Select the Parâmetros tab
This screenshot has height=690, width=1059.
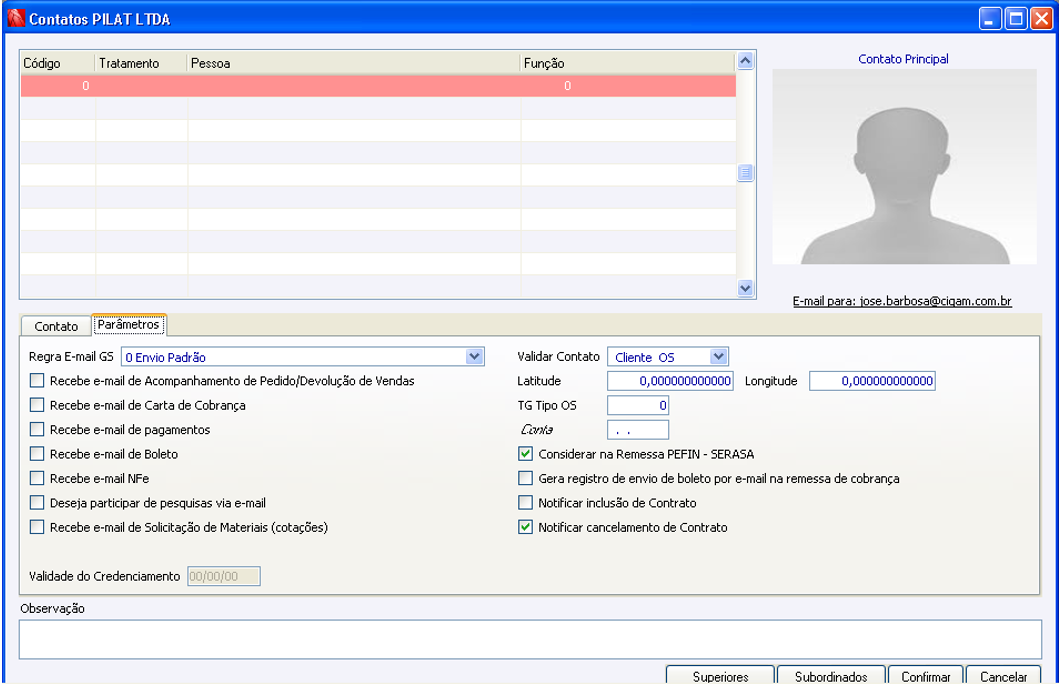click(x=128, y=325)
